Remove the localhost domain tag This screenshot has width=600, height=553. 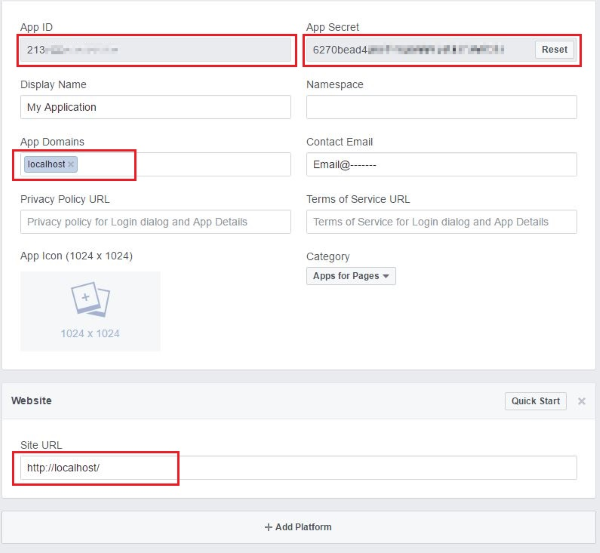coord(71,164)
